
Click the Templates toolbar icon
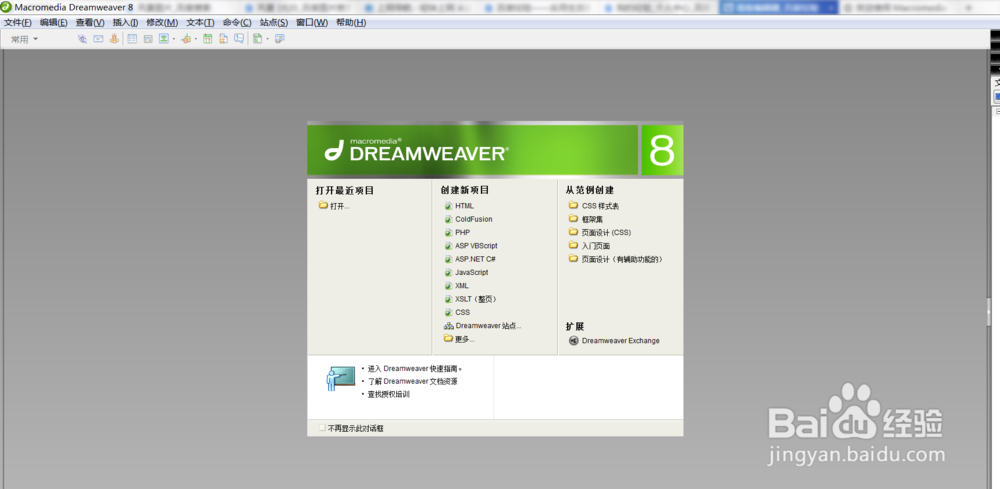click(258, 39)
